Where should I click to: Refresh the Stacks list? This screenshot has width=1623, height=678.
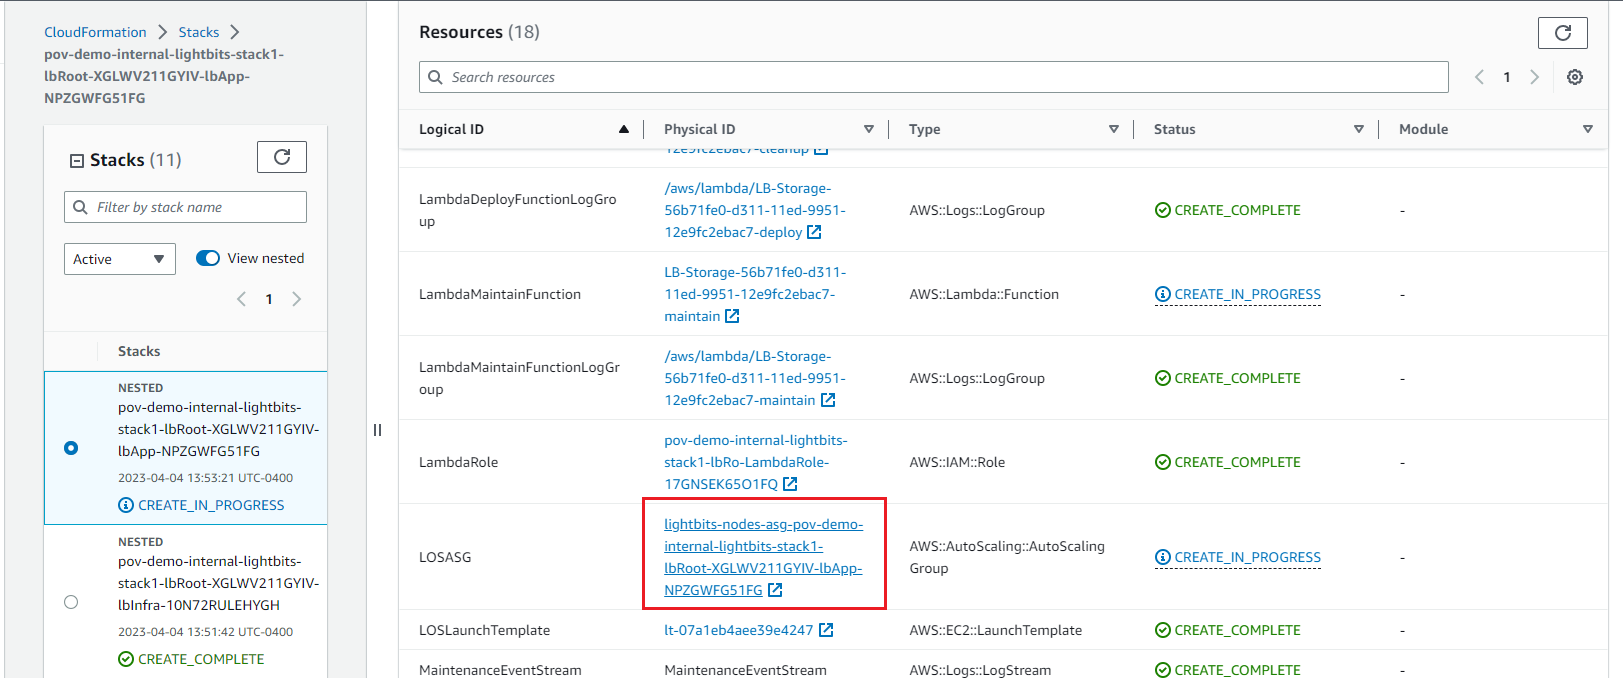tap(282, 157)
